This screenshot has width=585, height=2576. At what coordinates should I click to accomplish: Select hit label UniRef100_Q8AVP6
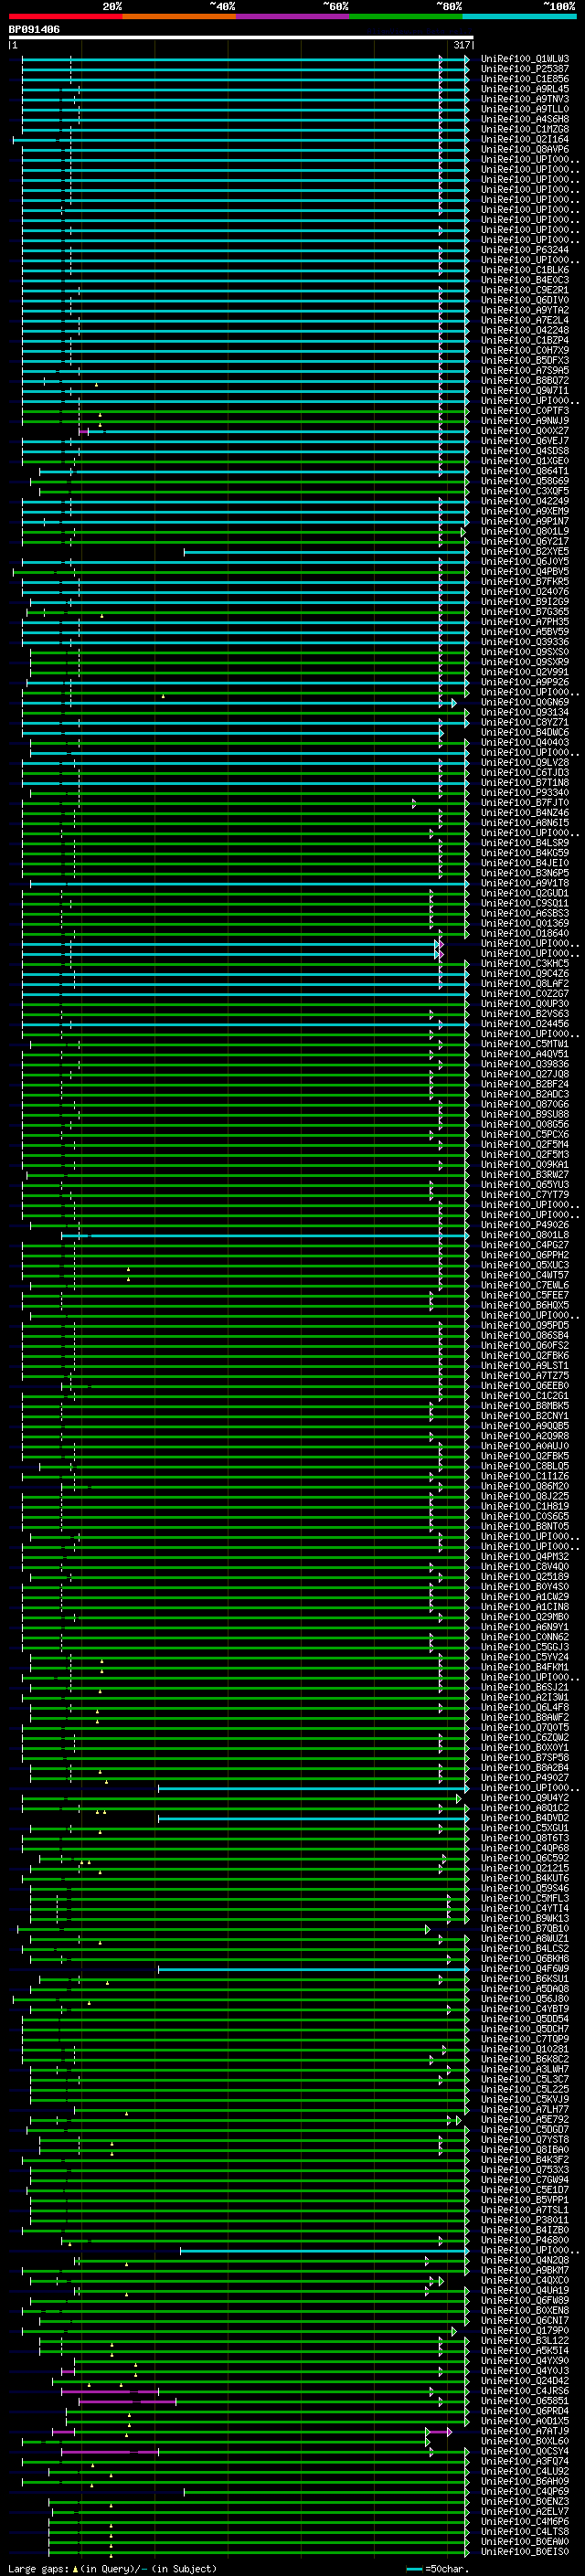525,149
